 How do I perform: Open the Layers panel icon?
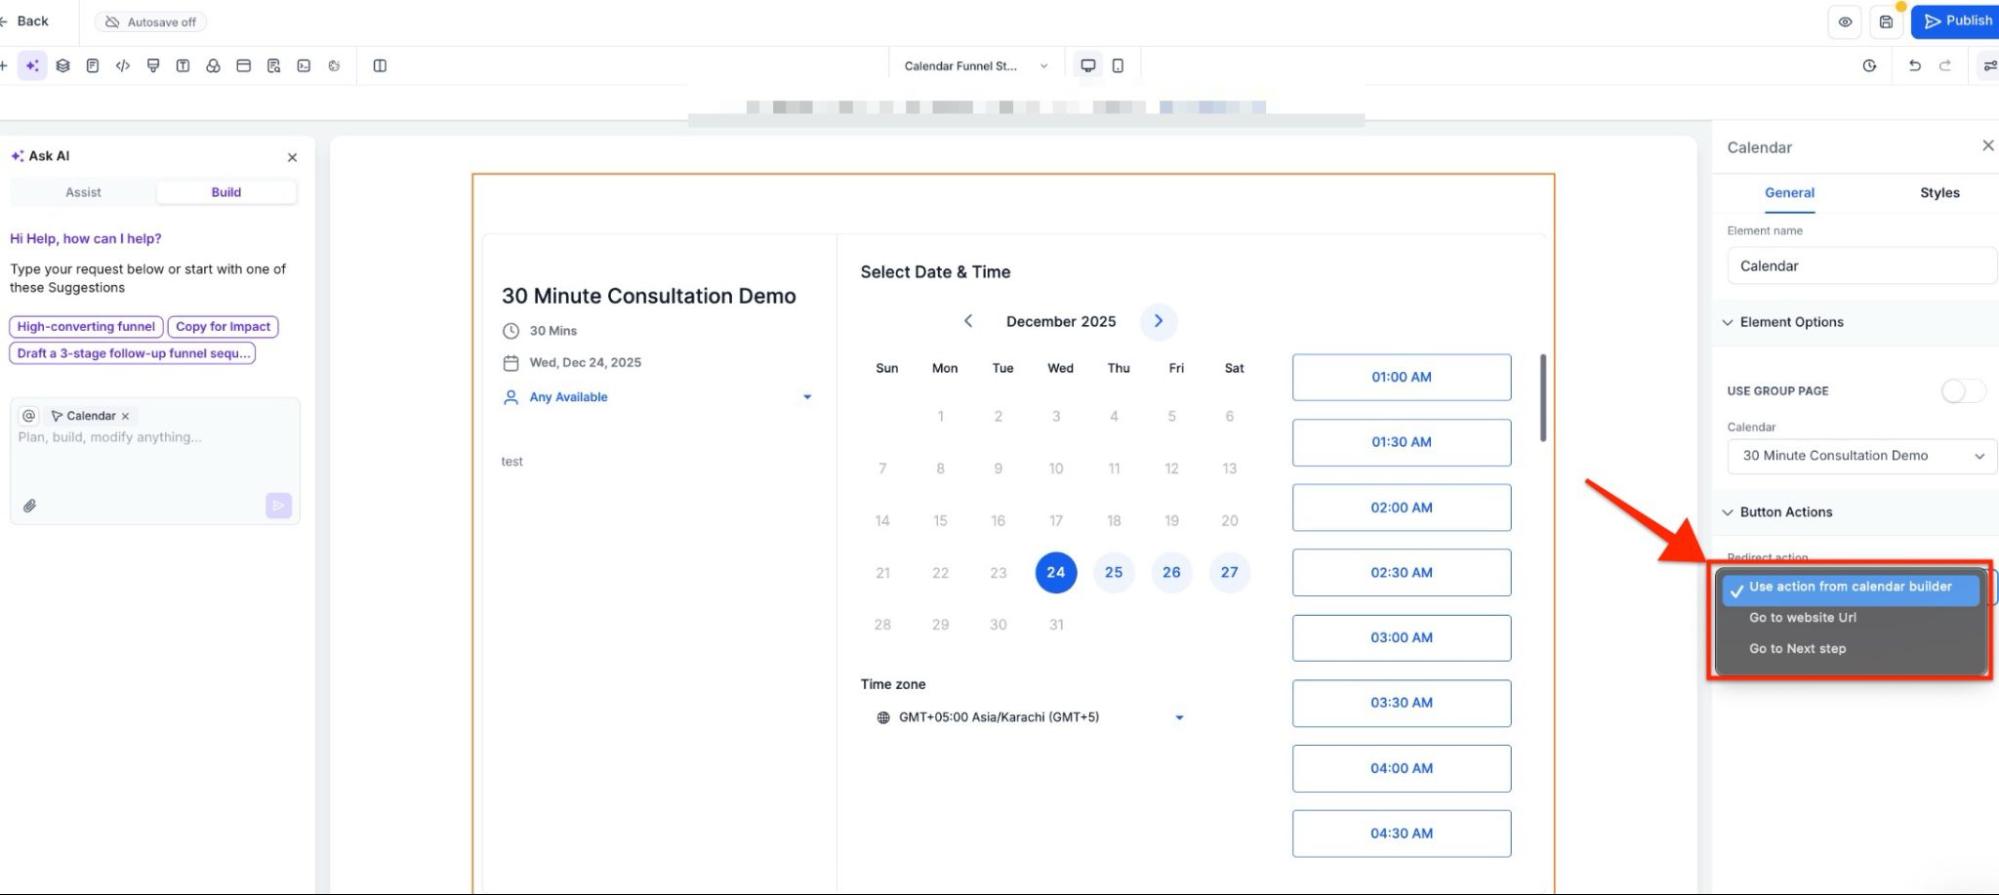click(63, 66)
